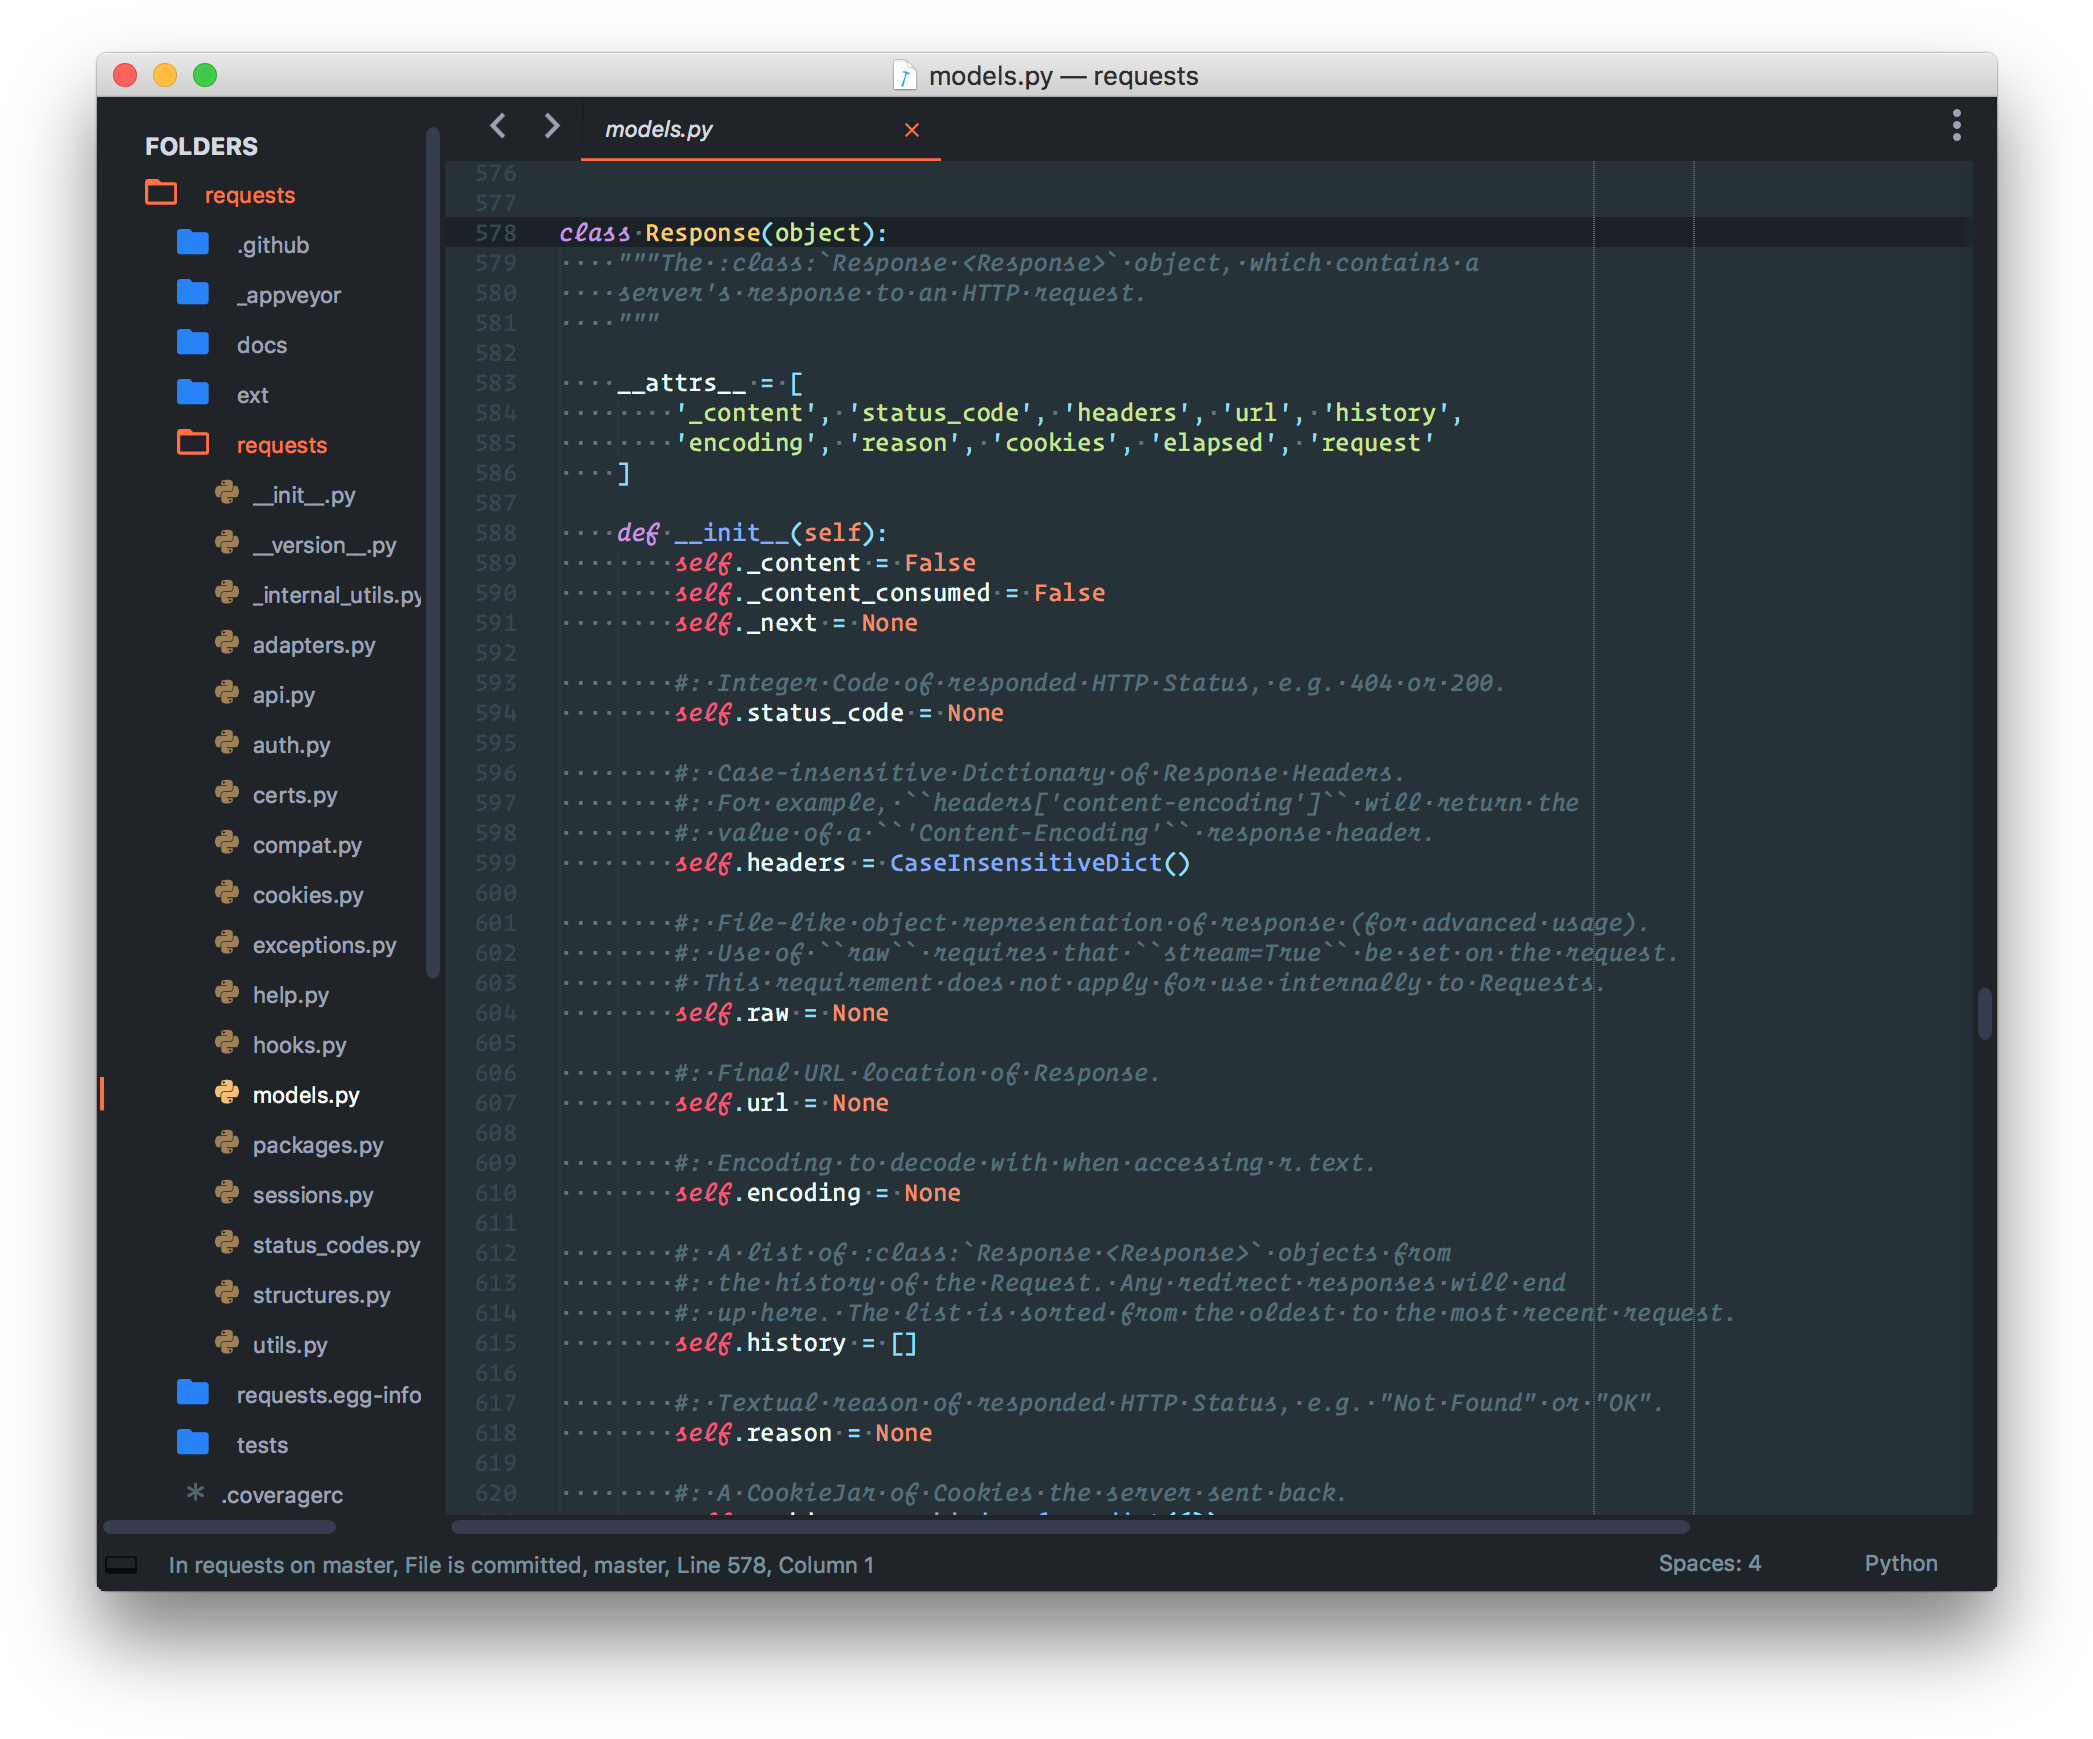This screenshot has width=2093, height=1739.
Task: Click the Spaces: 4 indentation setting
Action: 1709,1563
